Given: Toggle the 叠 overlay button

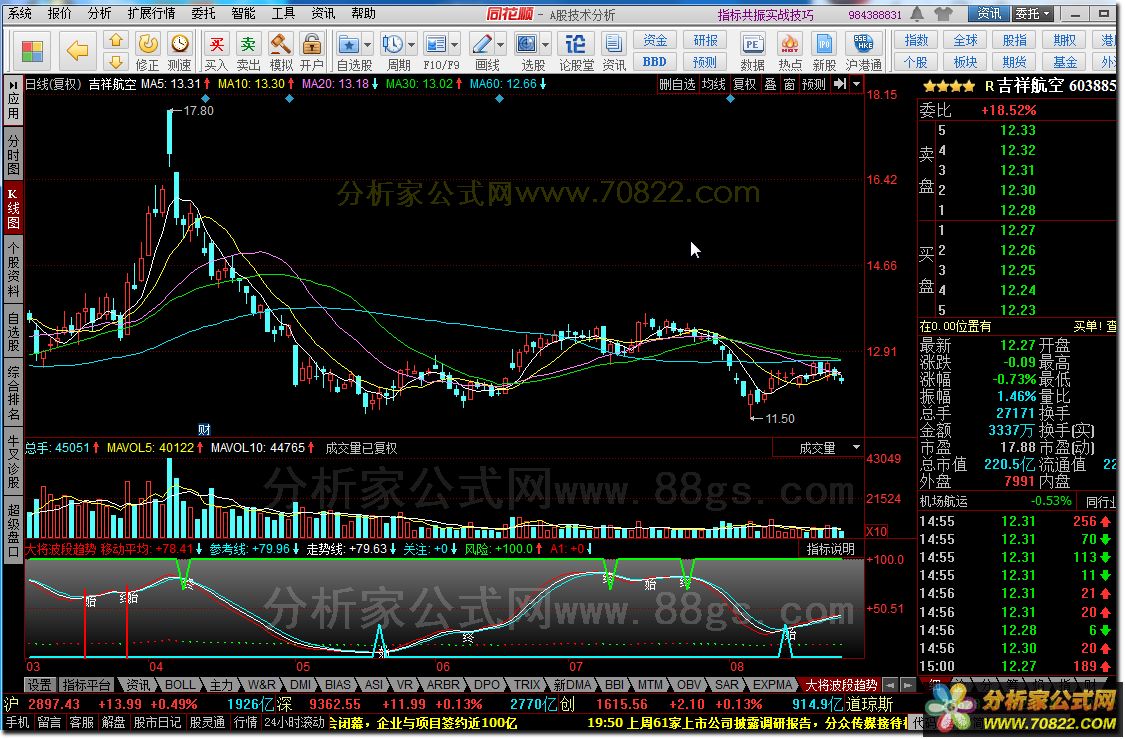Looking at the screenshot, I should (771, 85).
